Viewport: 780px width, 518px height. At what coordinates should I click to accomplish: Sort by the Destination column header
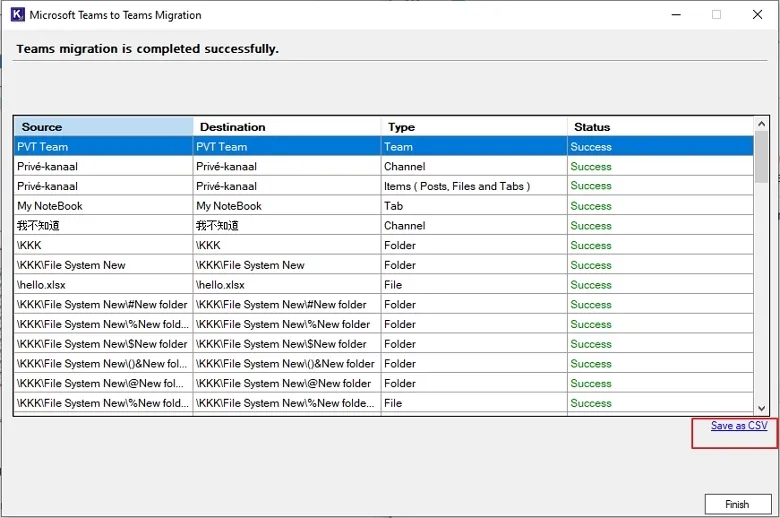tap(287, 127)
